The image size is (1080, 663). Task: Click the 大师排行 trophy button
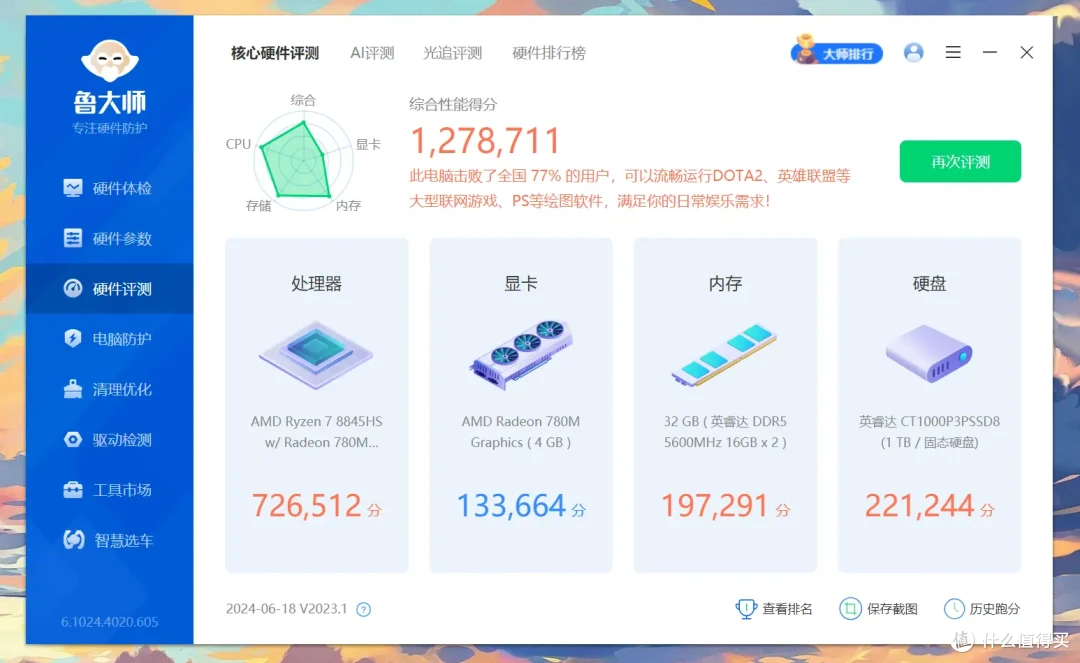pyautogui.click(x=836, y=52)
